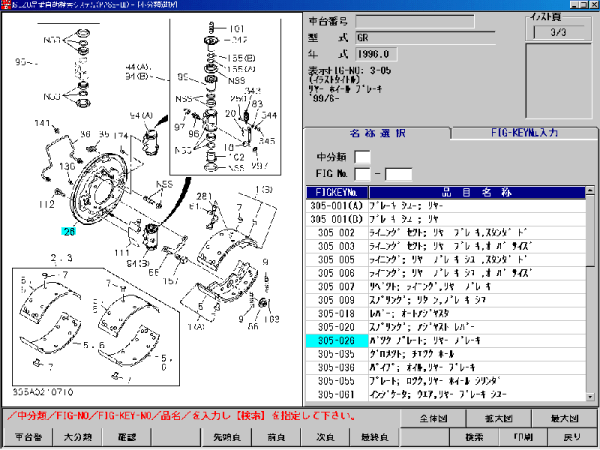Switch to the 名称選択 tab
Screen dimensions: 600x450
376,133
